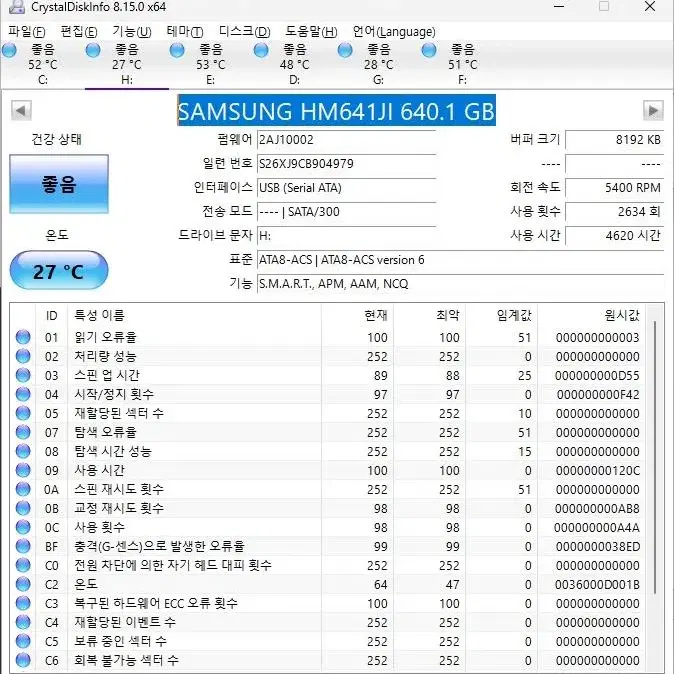Screen dimensions: 674x674
Task: Go to next disk with right arrow
Action: [x=653, y=110]
